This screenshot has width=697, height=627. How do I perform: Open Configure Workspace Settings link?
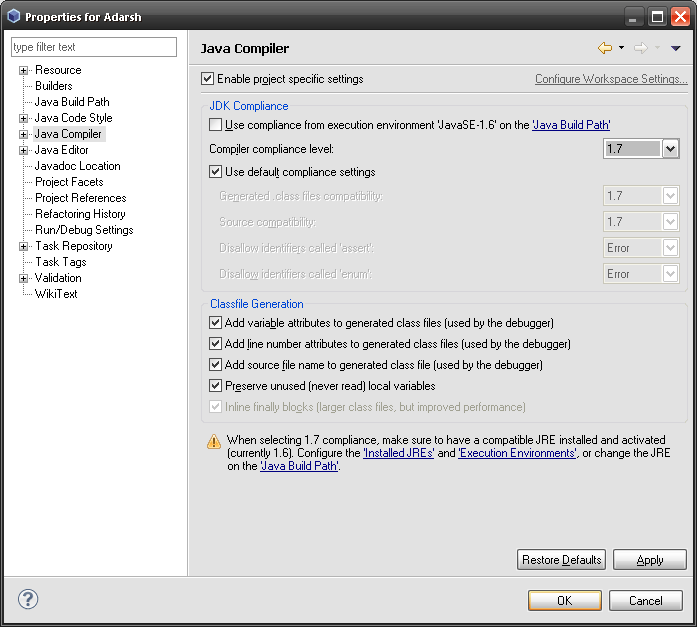[x=610, y=79]
